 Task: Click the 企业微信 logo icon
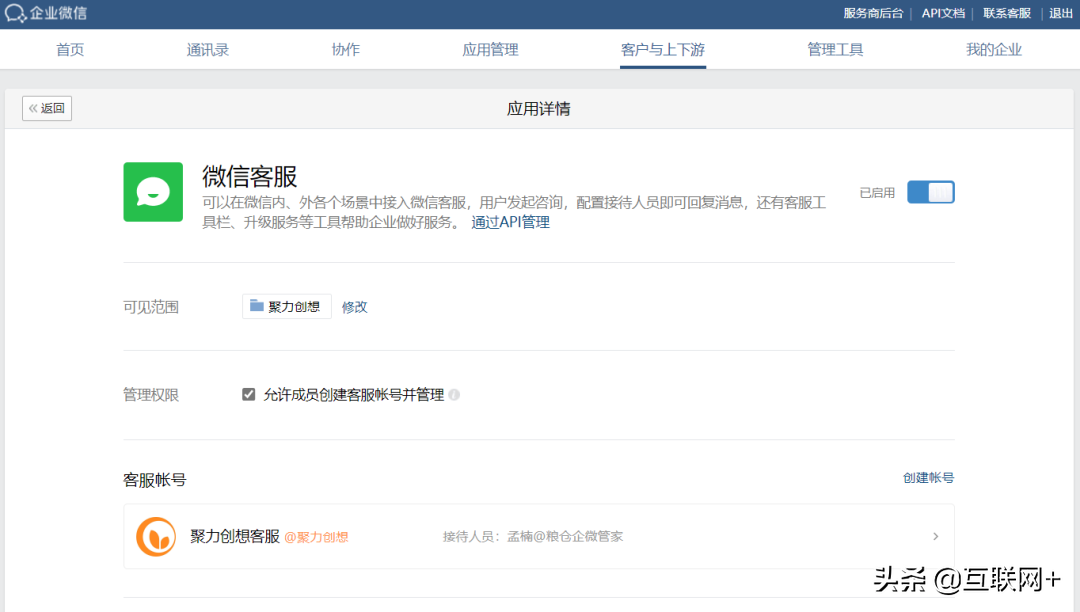[15, 13]
